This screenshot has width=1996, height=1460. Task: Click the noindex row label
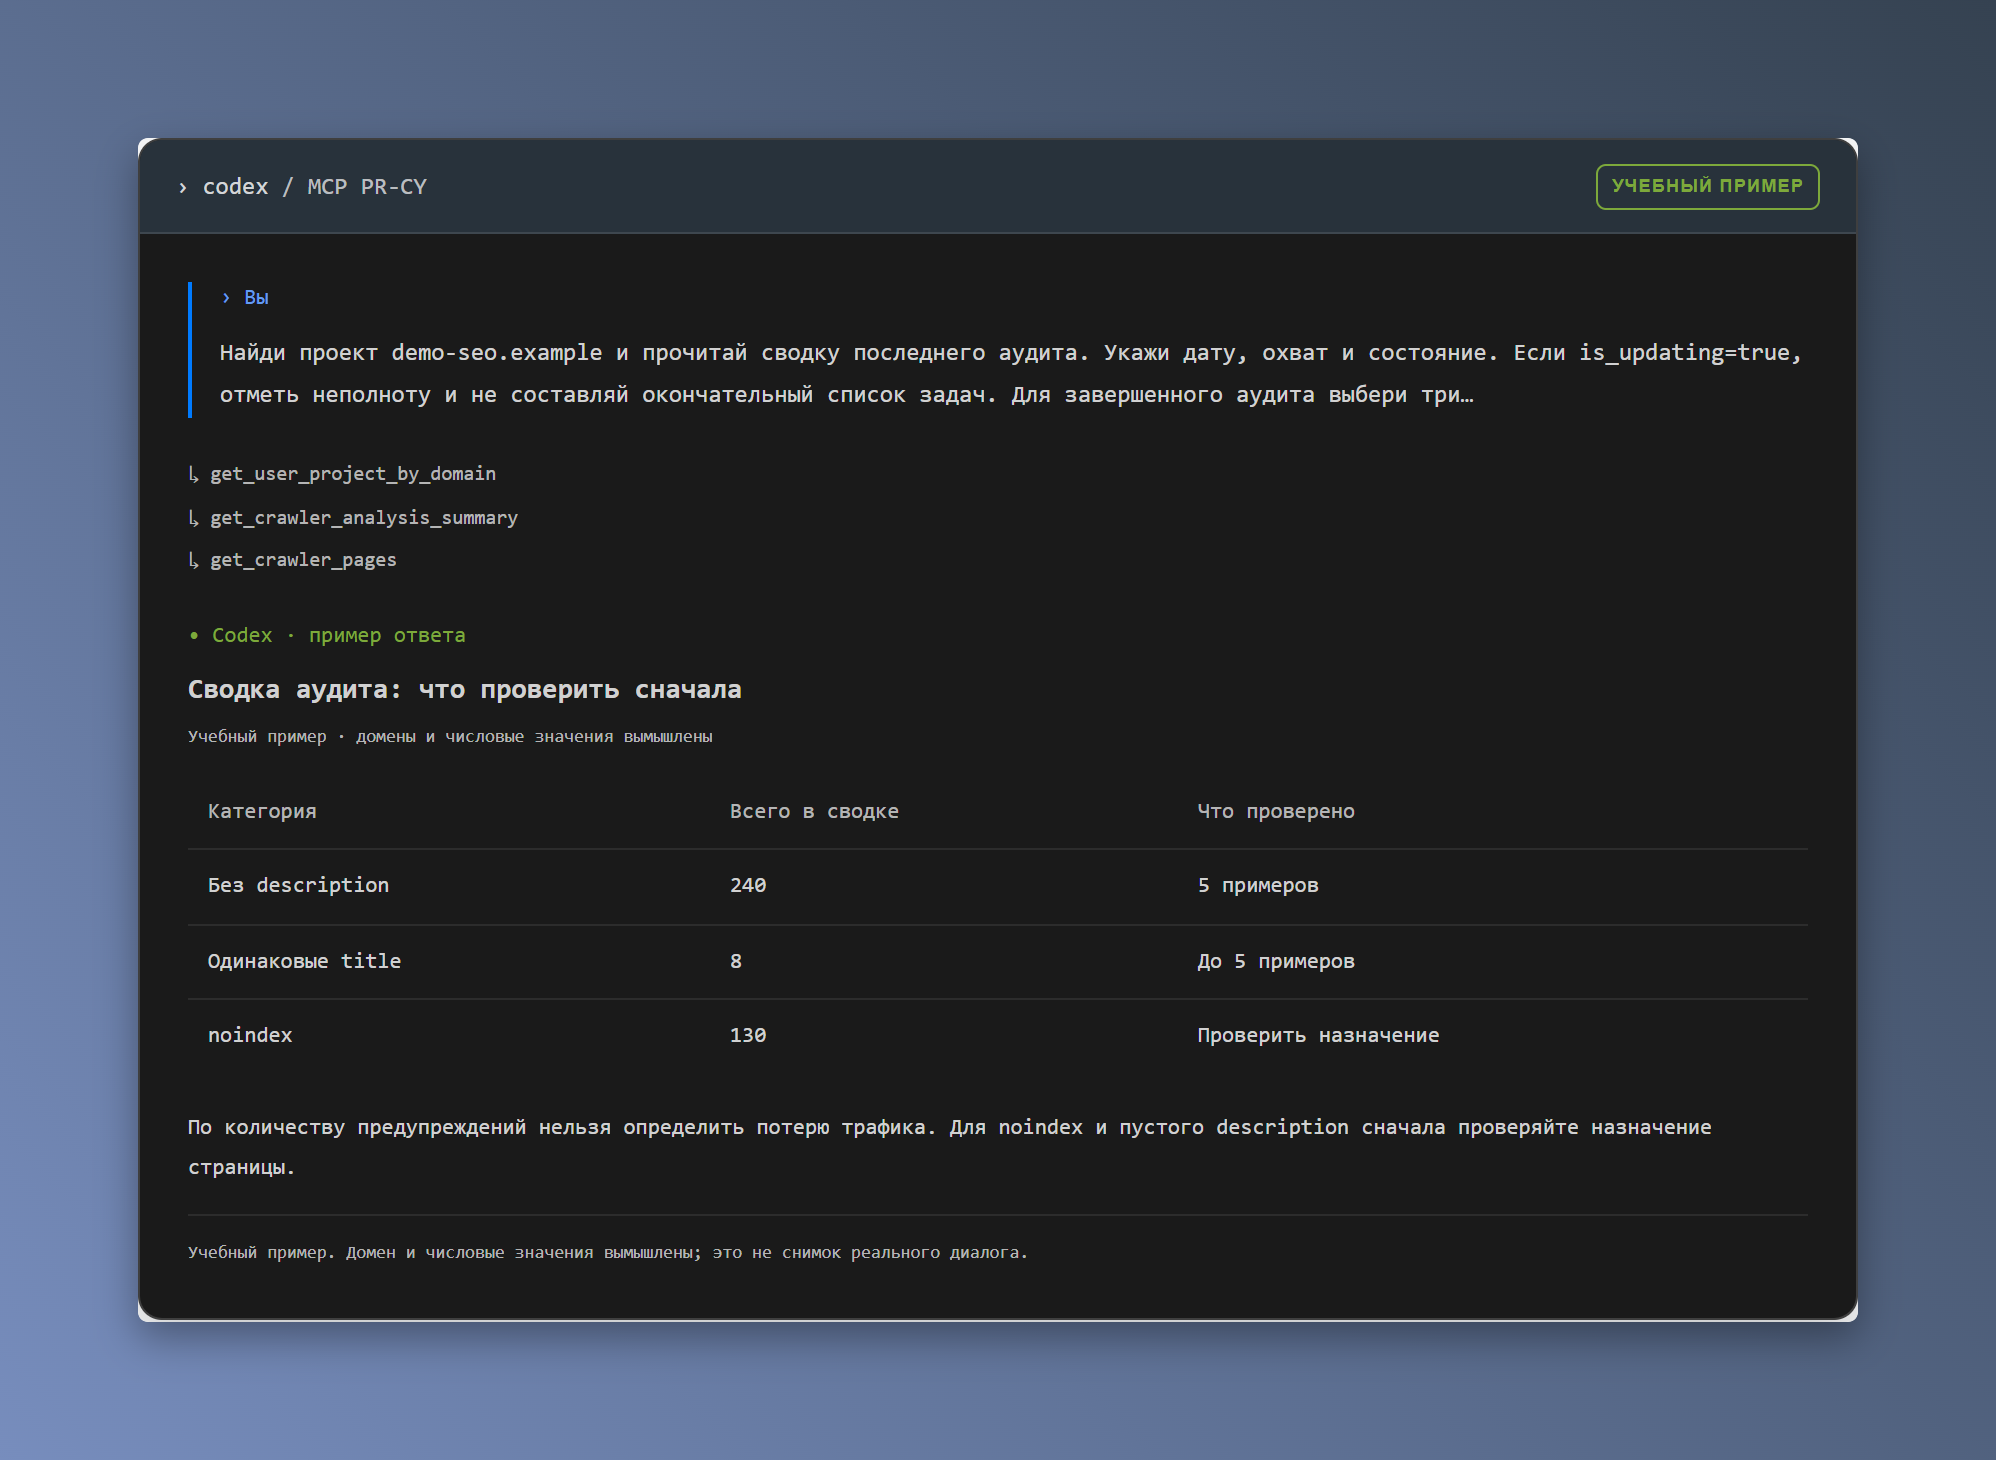point(250,1036)
